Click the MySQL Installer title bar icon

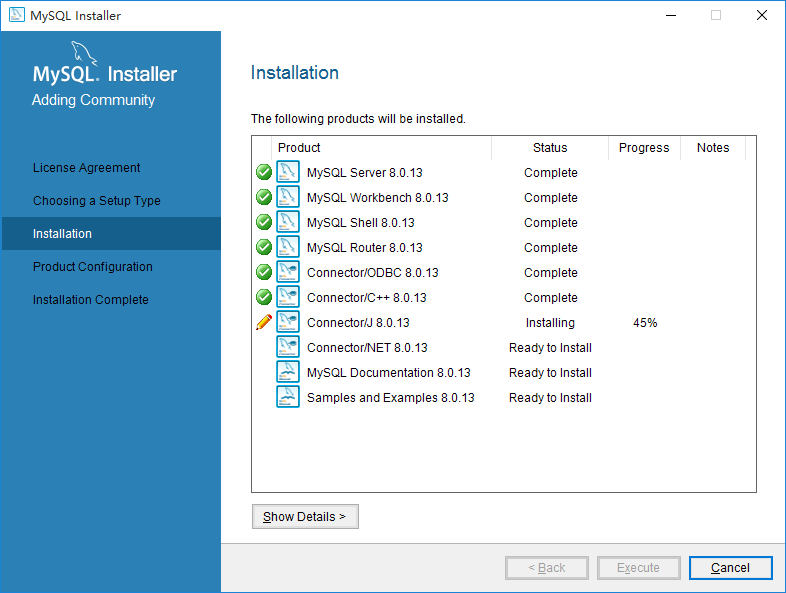pos(17,15)
